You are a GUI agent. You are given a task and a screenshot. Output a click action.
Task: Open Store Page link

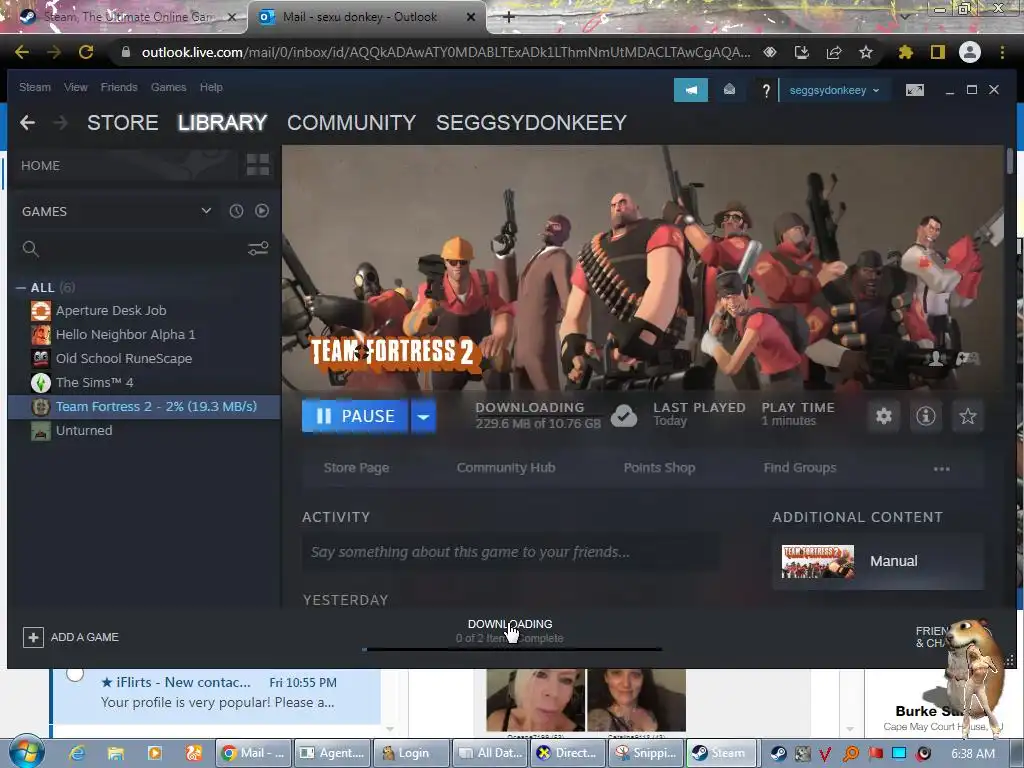[x=356, y=468]
